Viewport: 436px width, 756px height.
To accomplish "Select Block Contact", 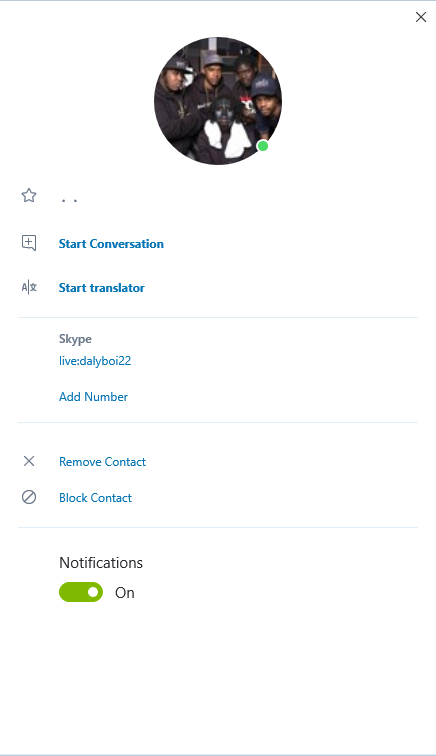I will click(95, 498).
